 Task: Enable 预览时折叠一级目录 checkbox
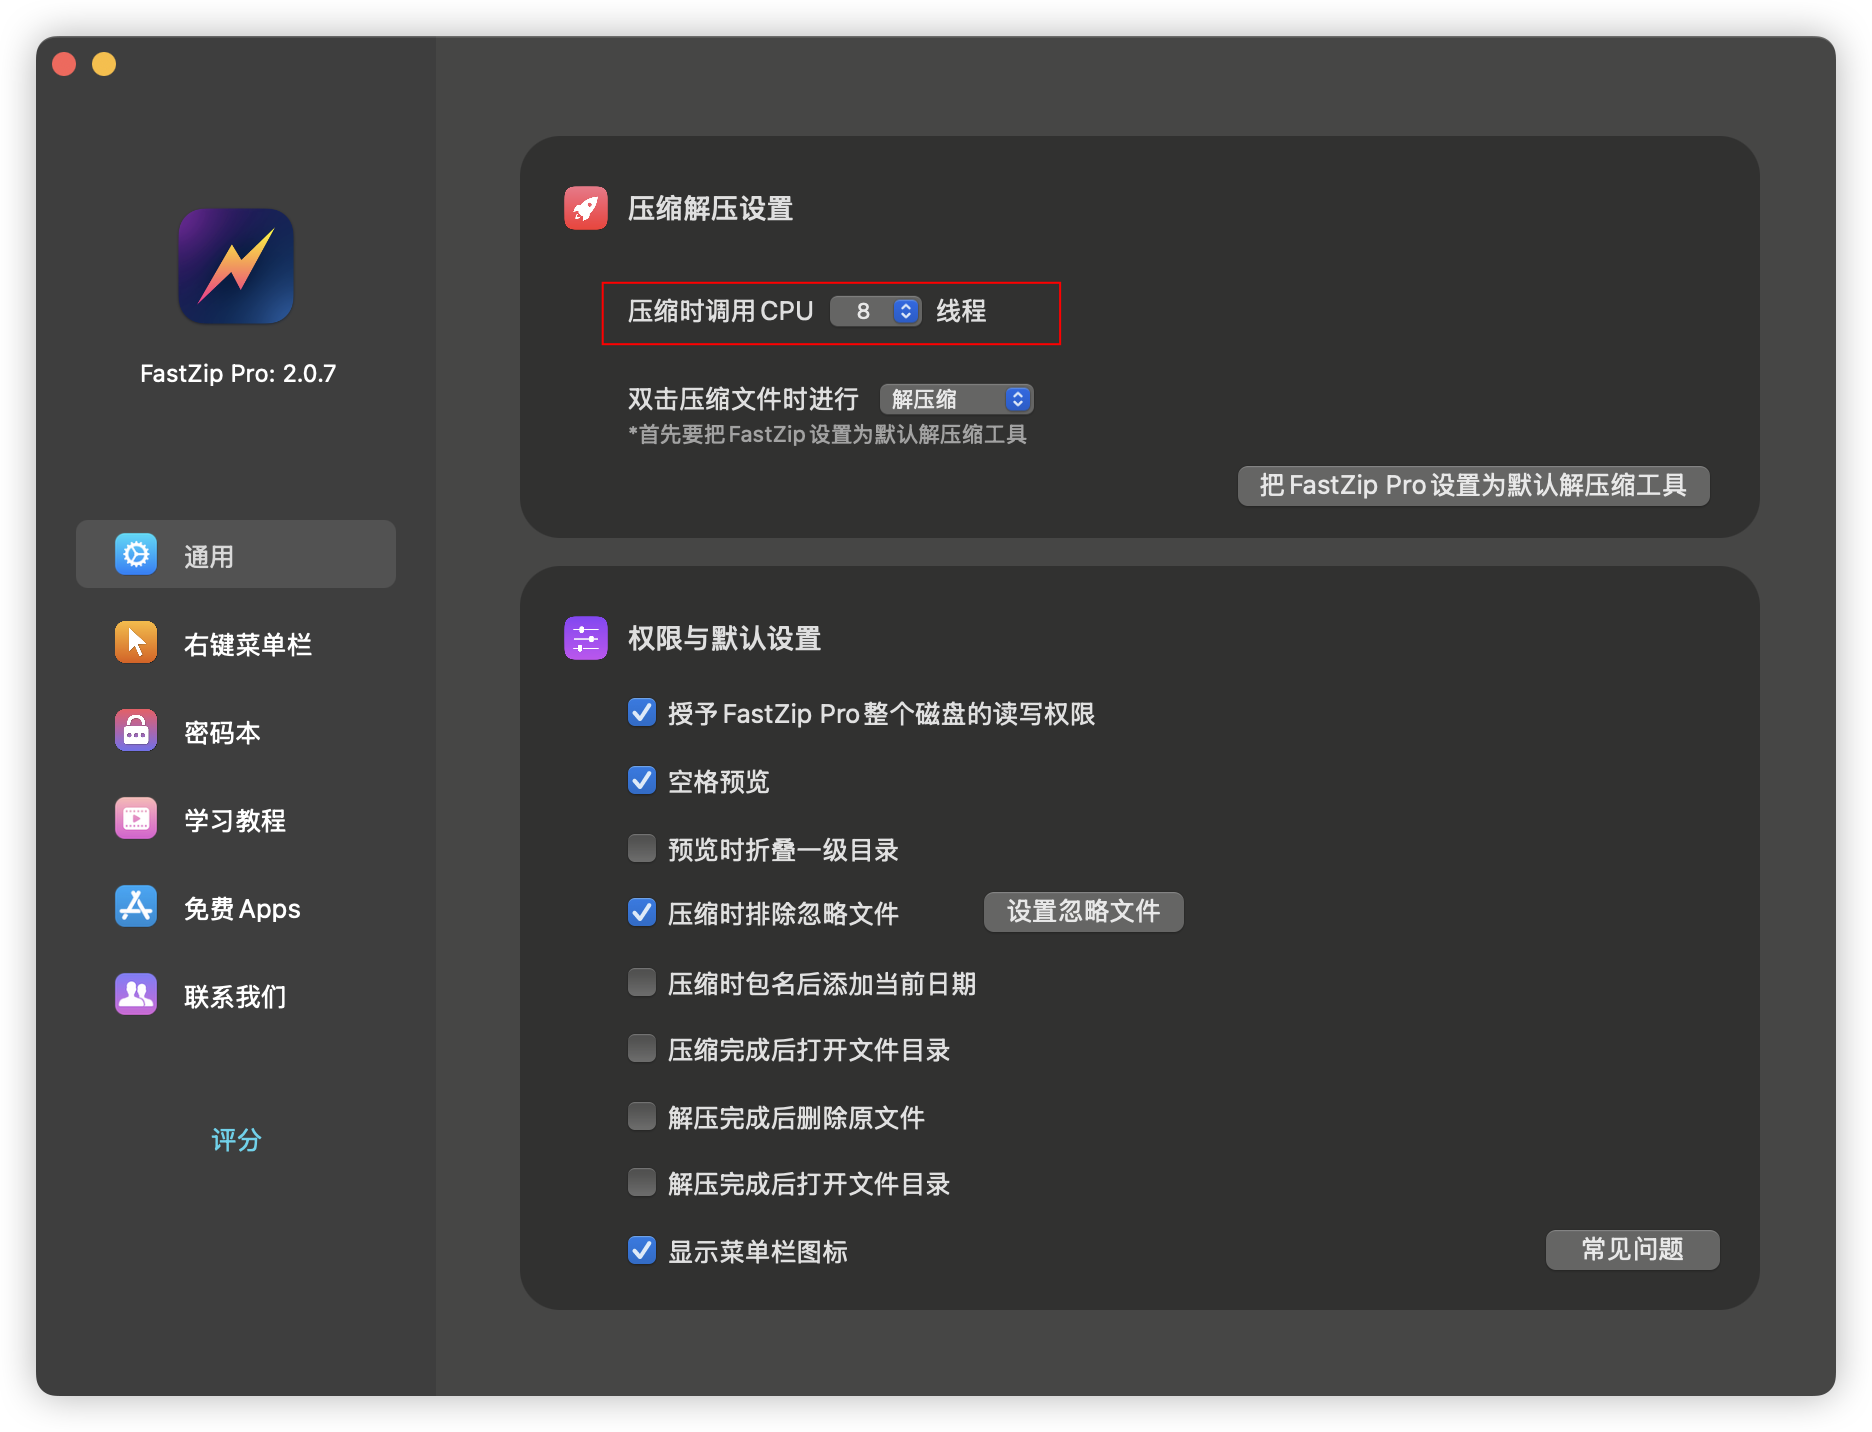[642, 848]
